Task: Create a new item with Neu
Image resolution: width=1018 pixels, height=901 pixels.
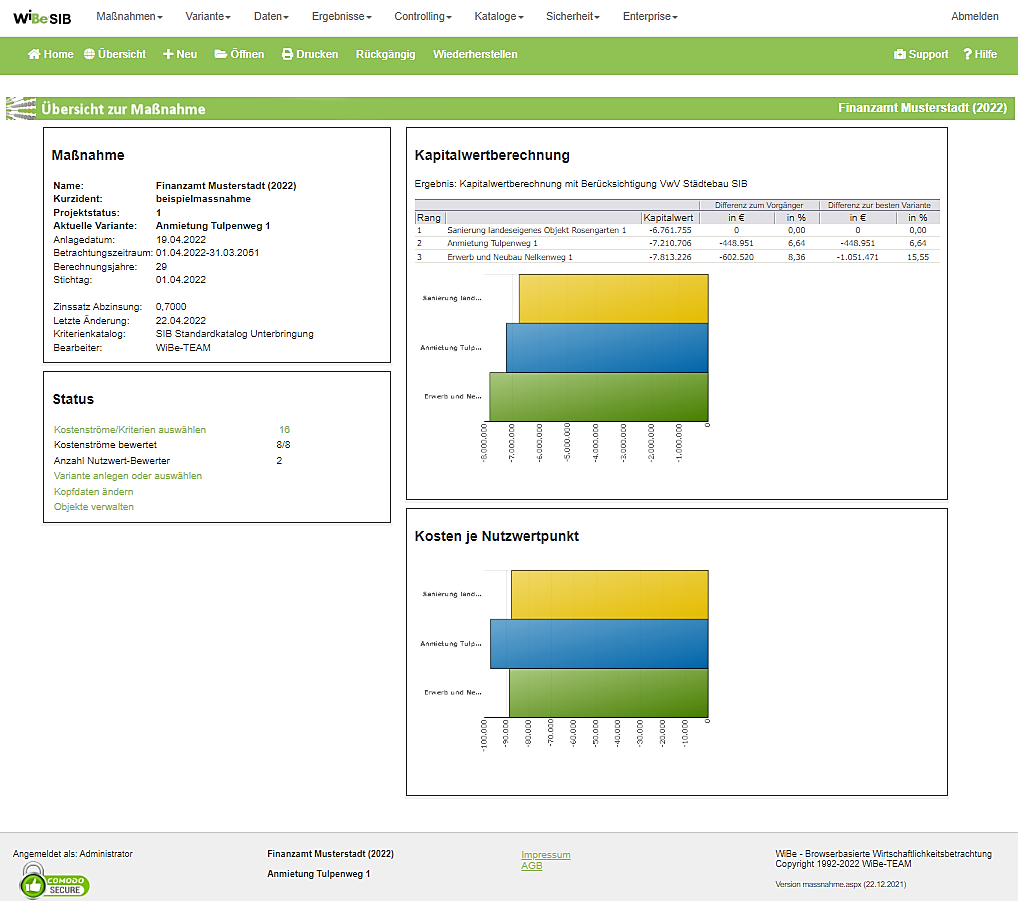Action: [180, 54]
